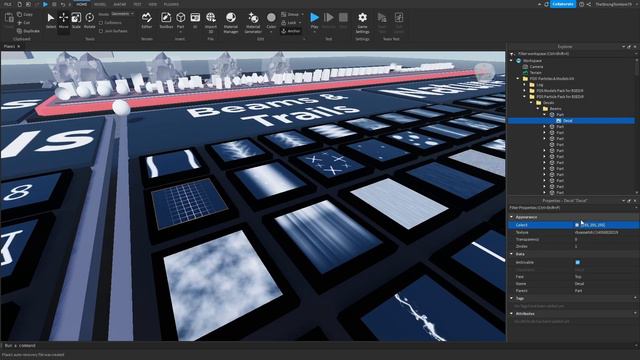Switch to the TEST ribbon tab

click(138, 4)
